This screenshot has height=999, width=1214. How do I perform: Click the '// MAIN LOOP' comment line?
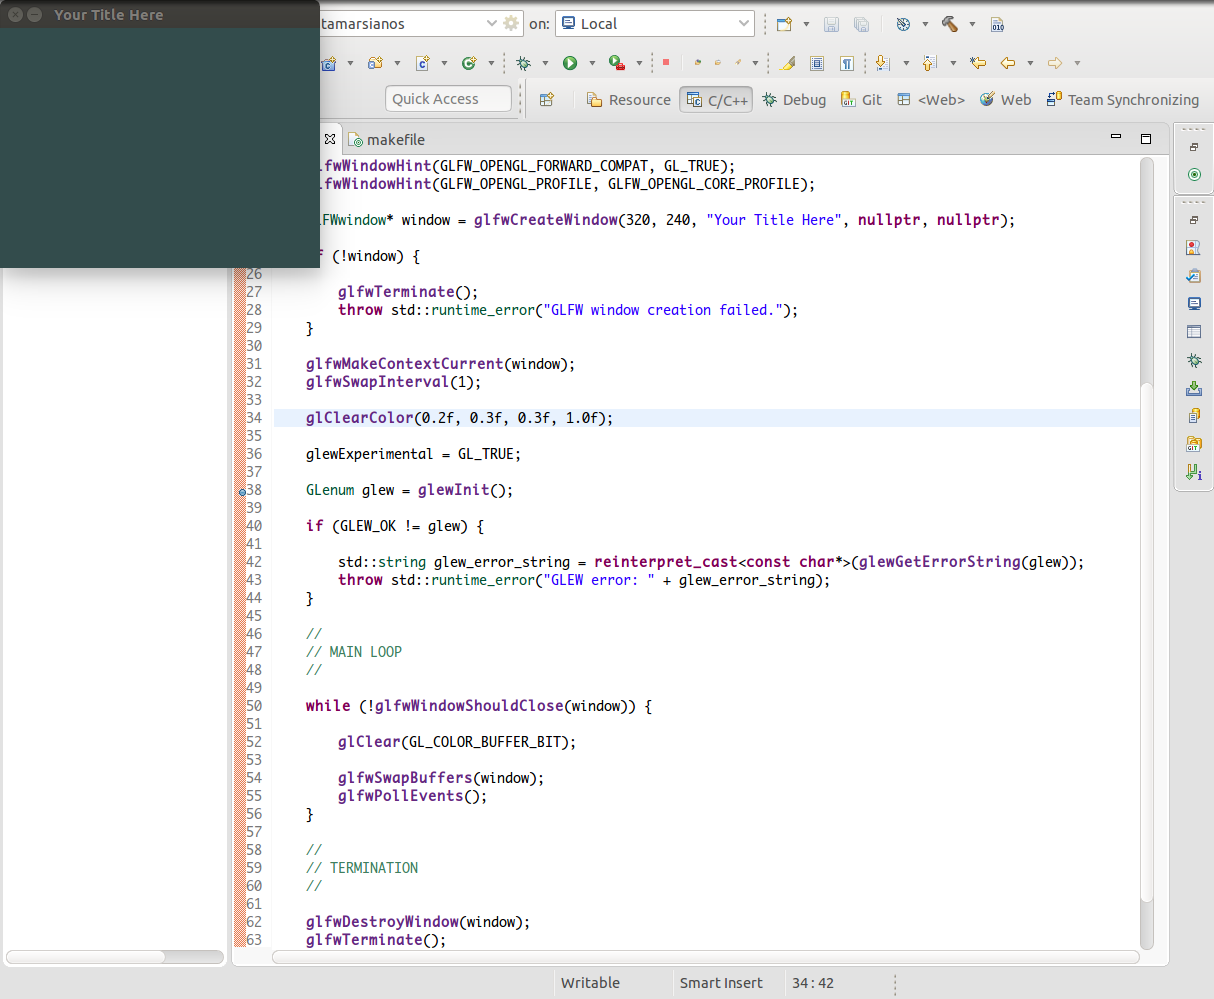(354, 652)
